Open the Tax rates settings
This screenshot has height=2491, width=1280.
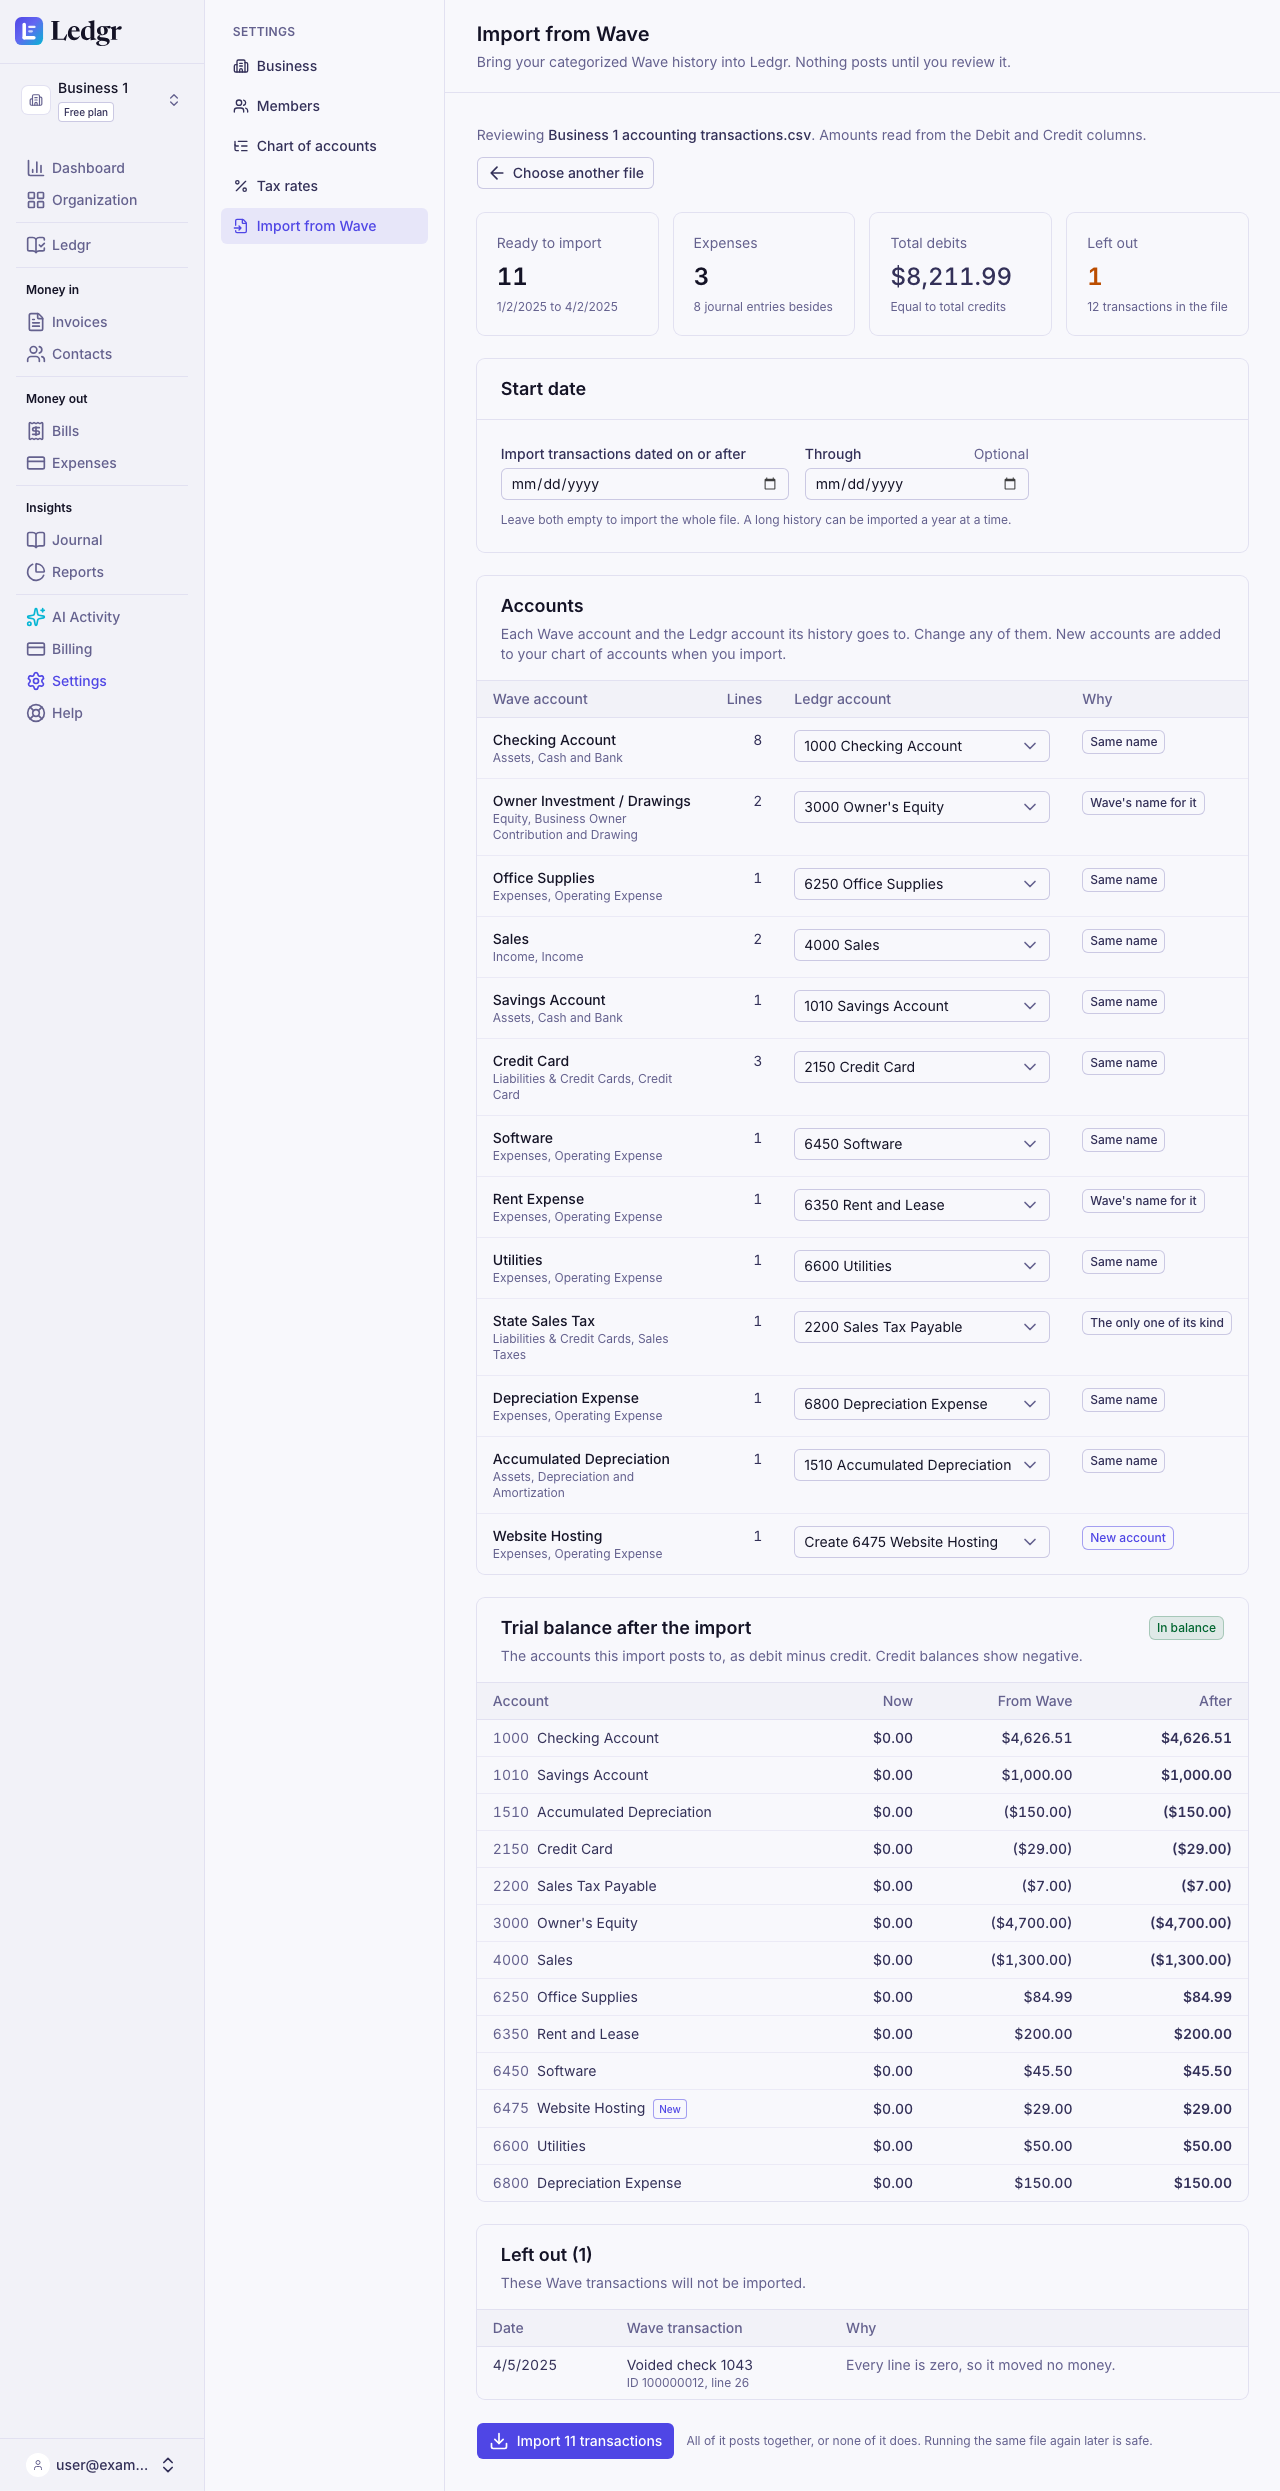click(x=324, y=186)
